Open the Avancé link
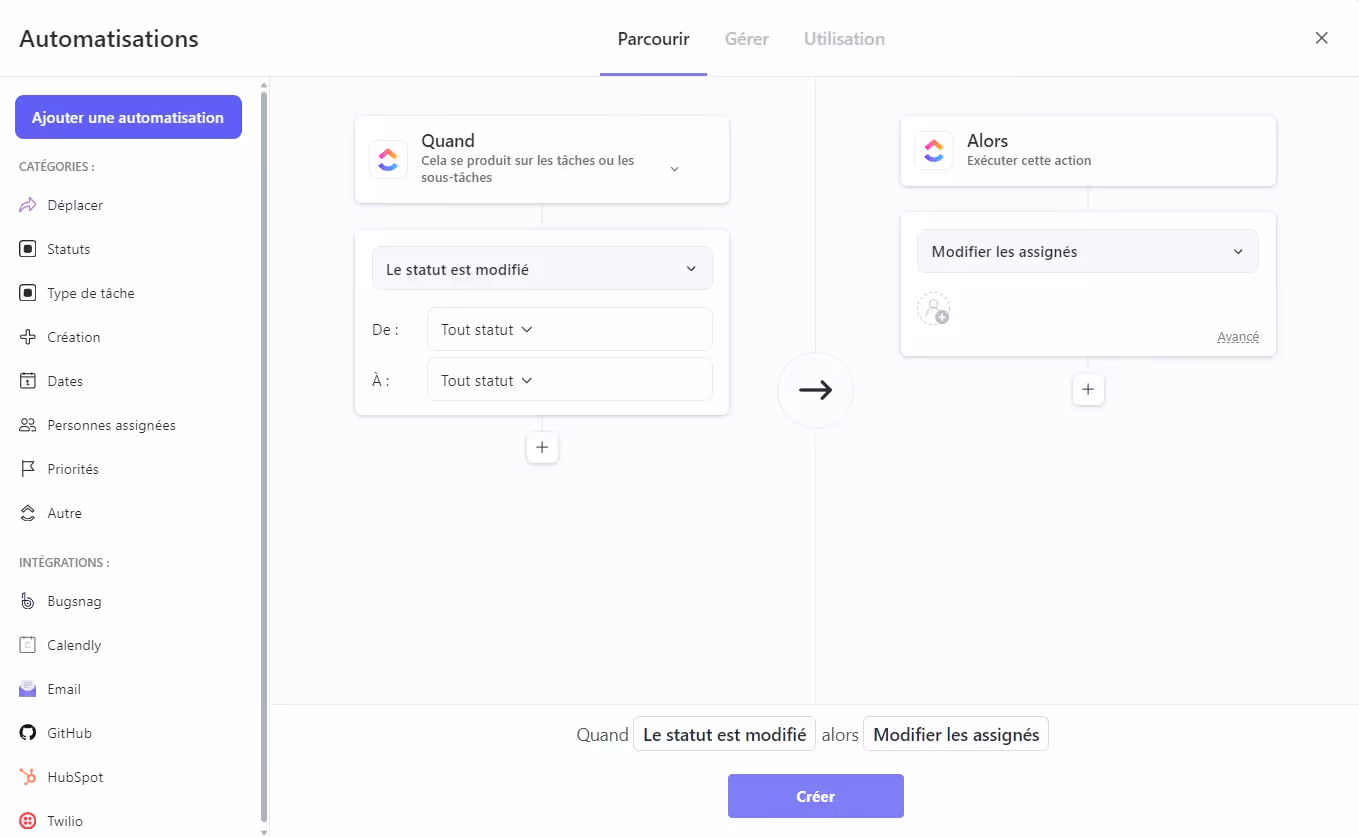Screen dimensions: 1359x837 pos(1238,336)
